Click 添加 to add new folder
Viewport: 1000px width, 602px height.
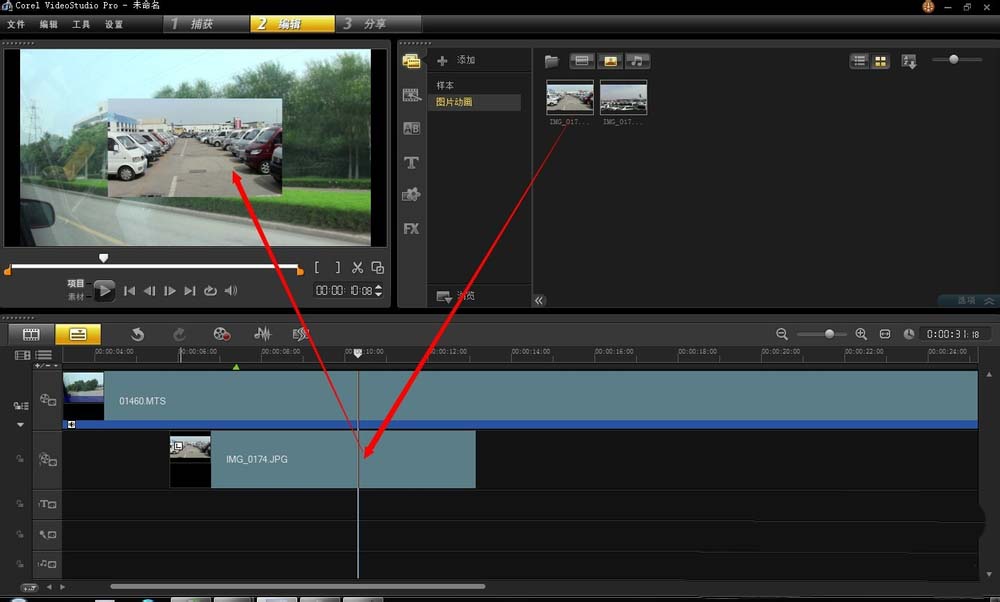[456, 60]
